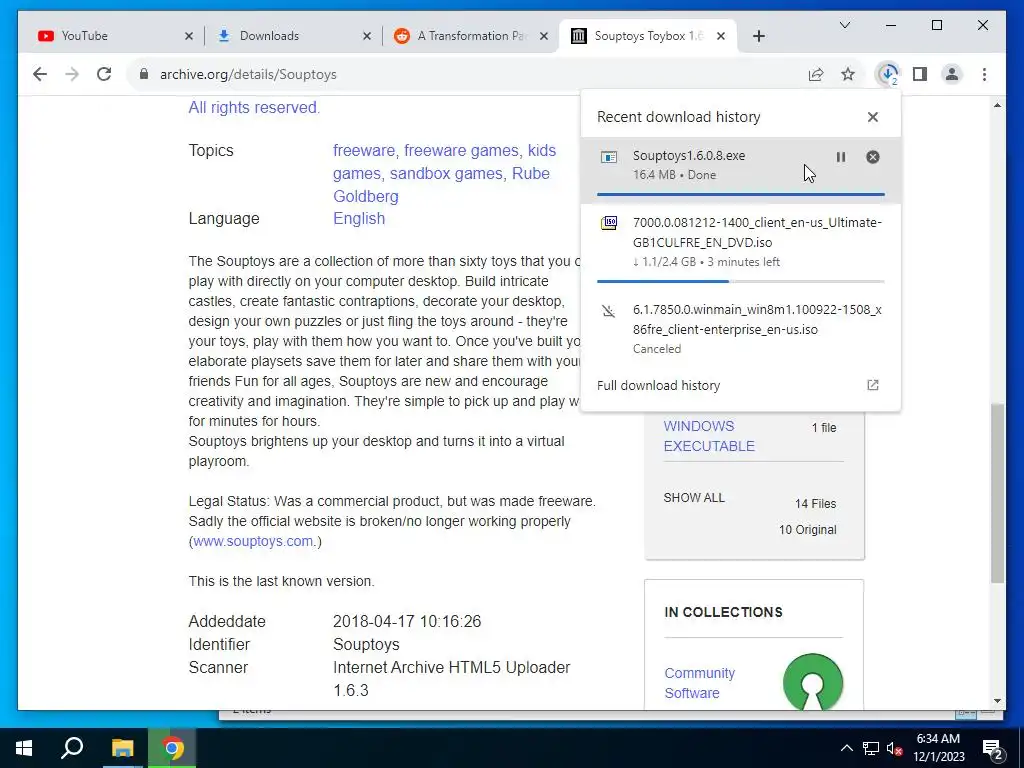
Task: Open the Windows Start menu
Action: 24,748
